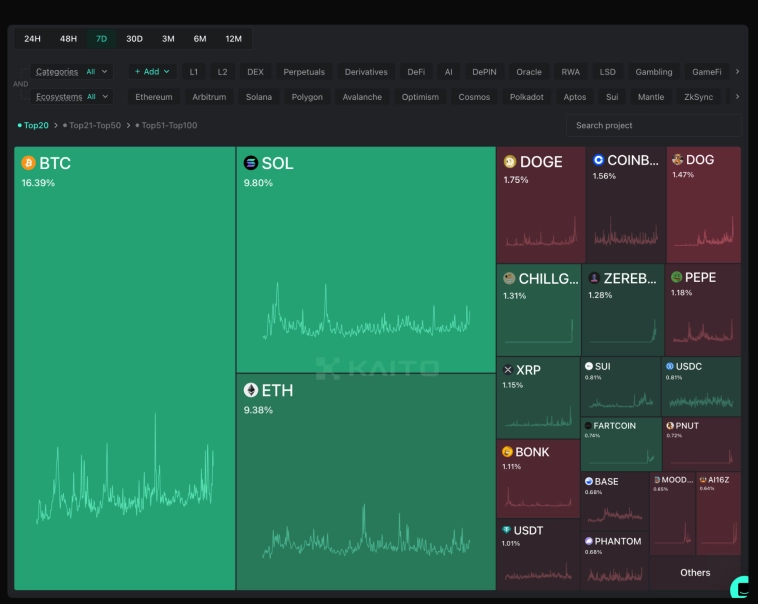
Task: Click the Bitcoin logo icon in BTC tile
Action: pyautogui.click(x=29, y=163)
